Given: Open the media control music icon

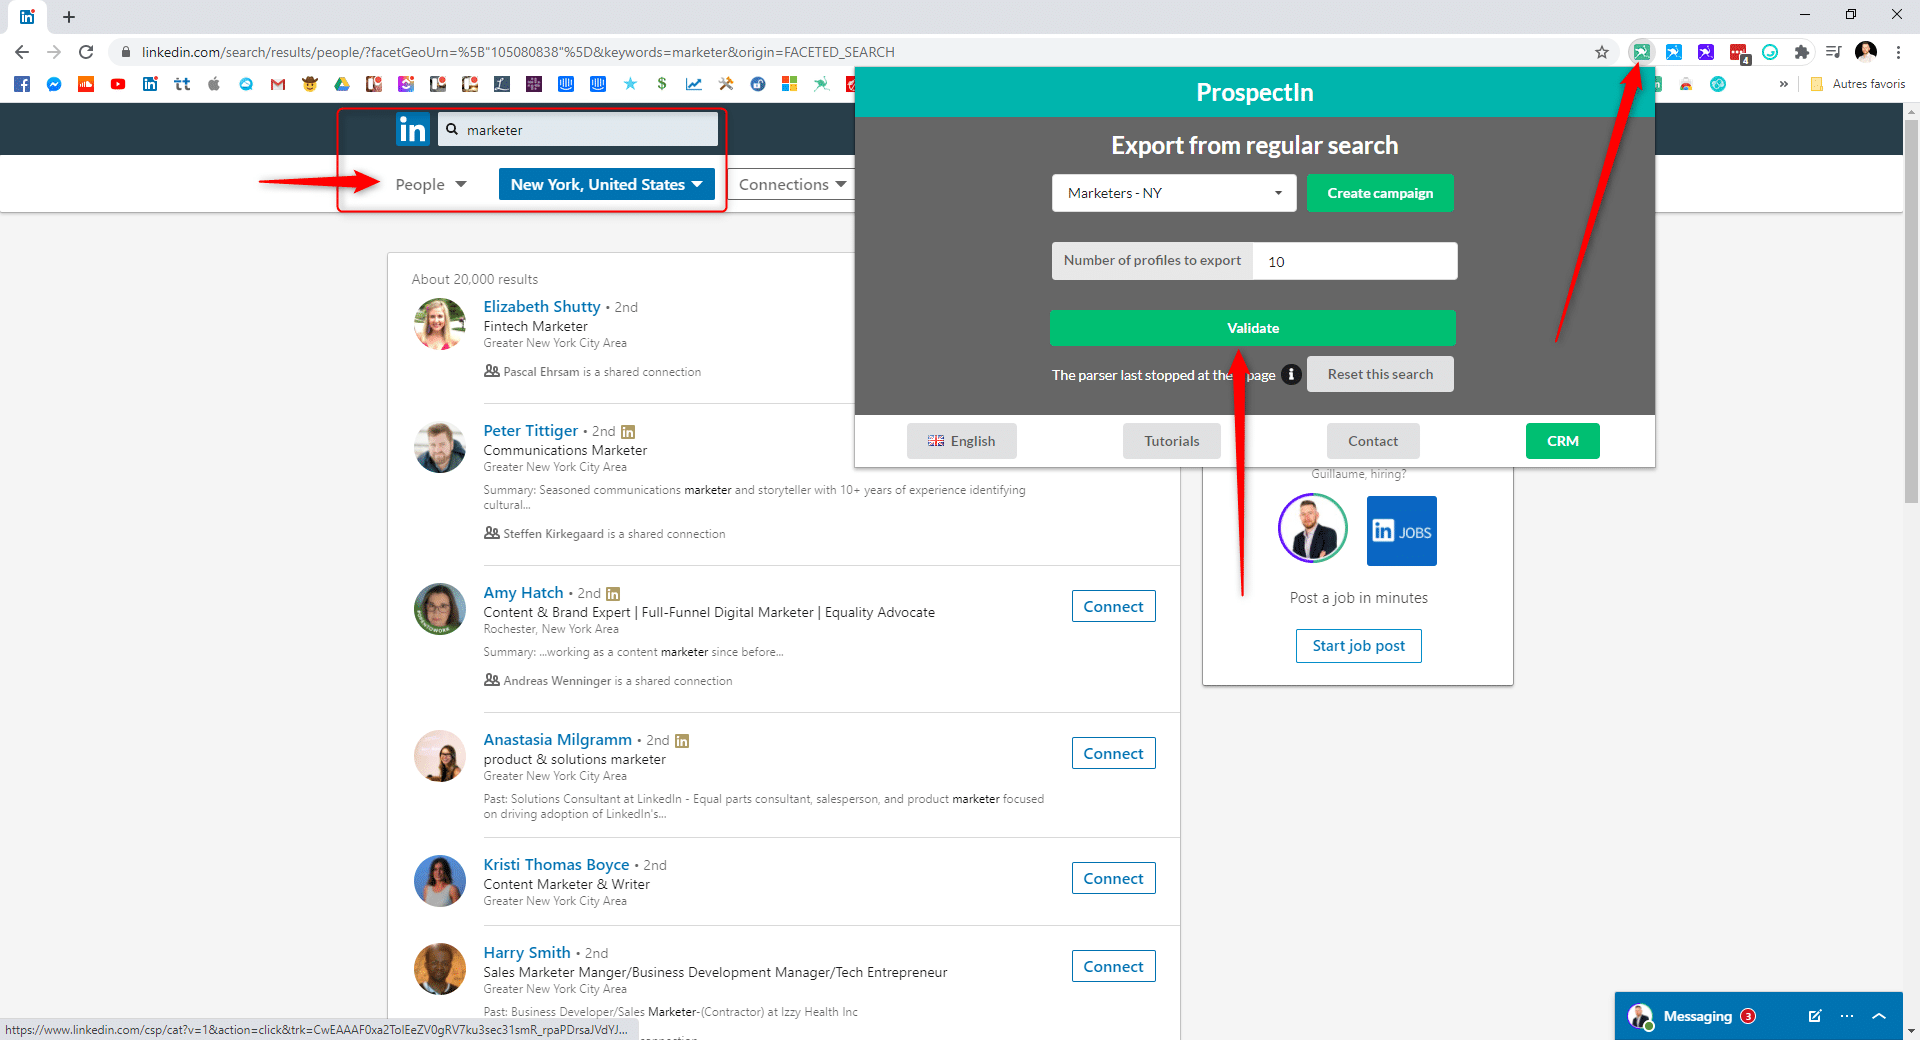Looking at the screenshot, I should 1834,52.
